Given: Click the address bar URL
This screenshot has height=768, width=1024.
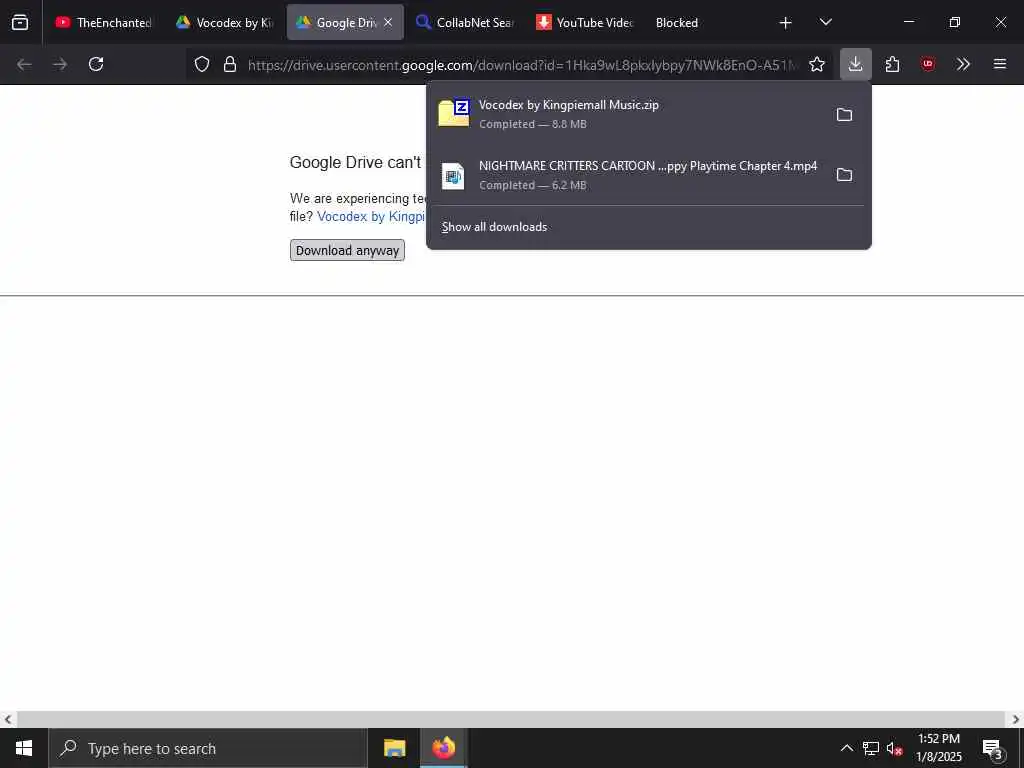Looking at the screenshot, I should point(522,65).
